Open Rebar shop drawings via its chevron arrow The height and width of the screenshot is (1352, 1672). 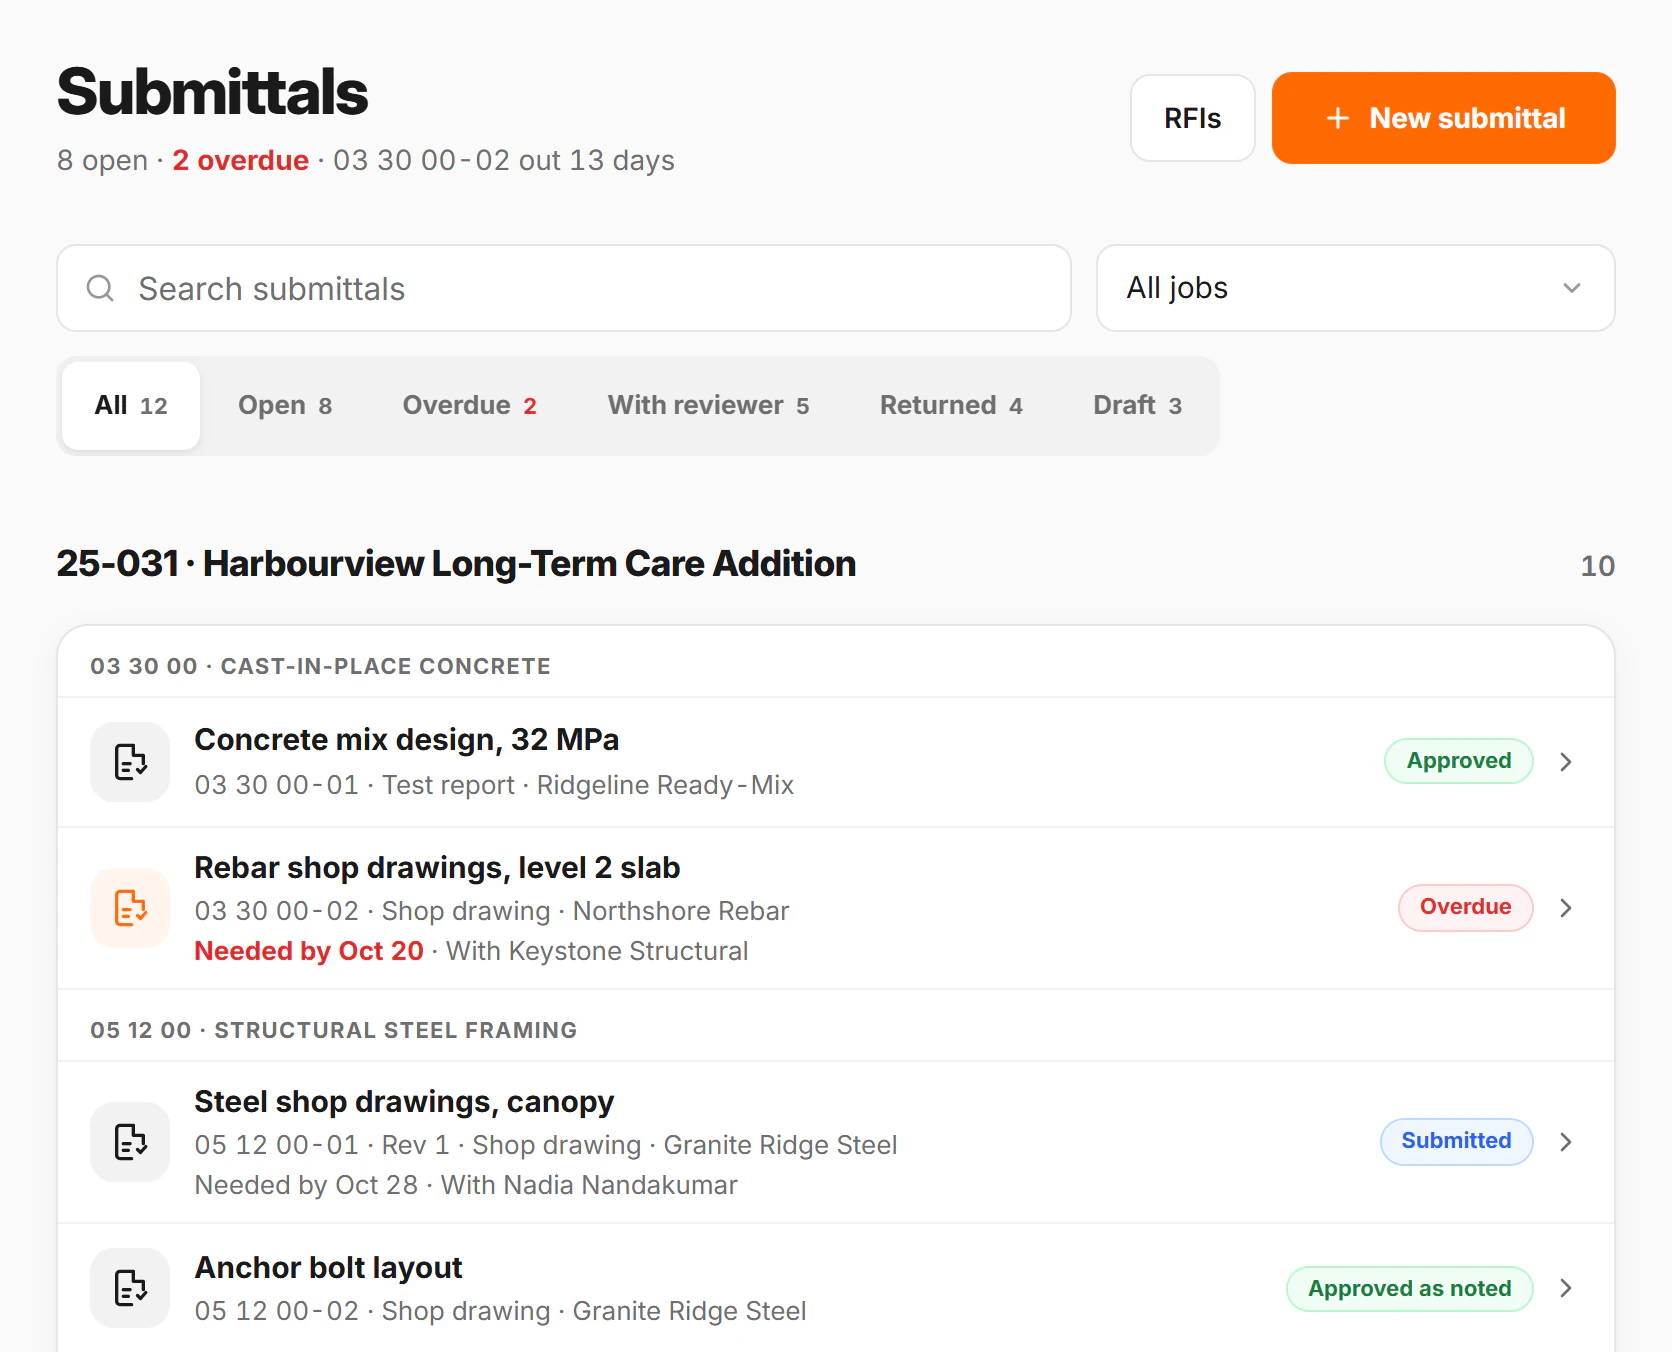click(1566, 908)
